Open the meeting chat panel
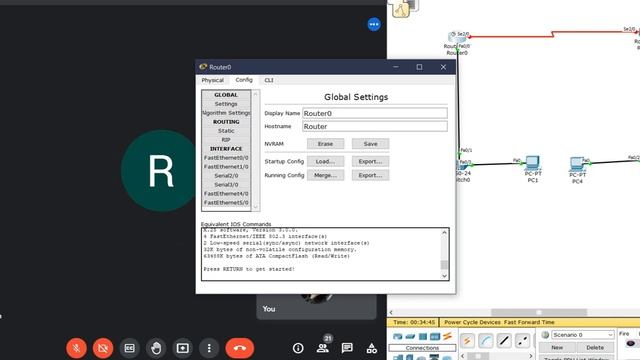 [x=347, y=348]
